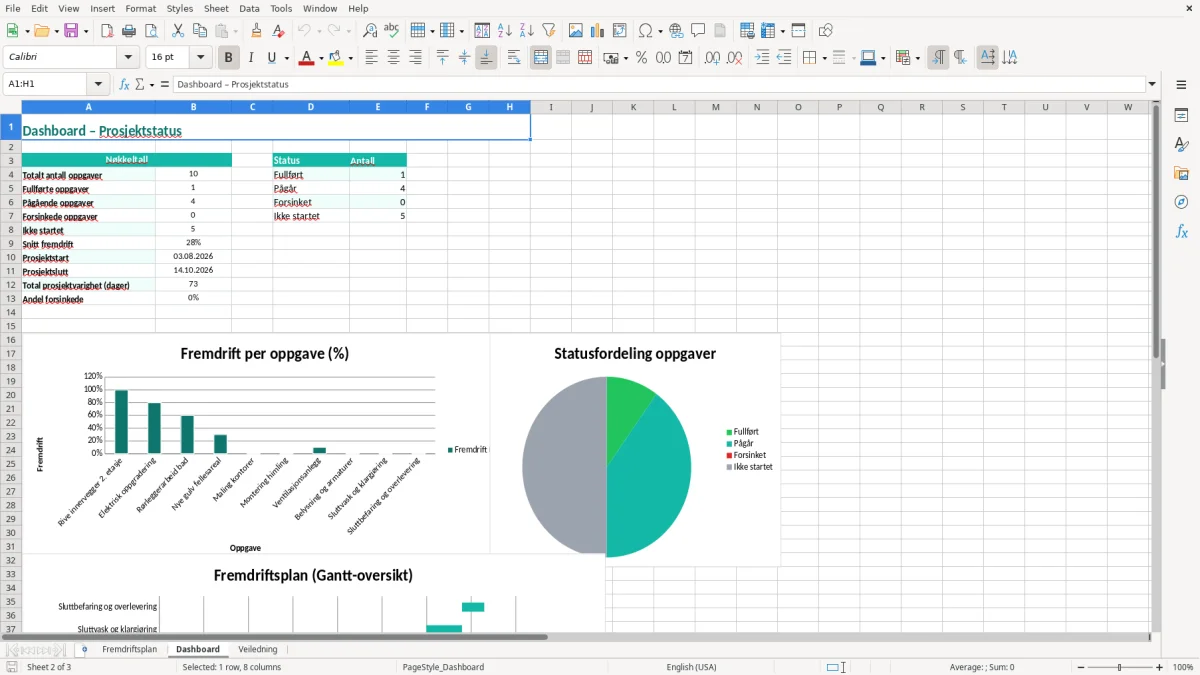The height and width of the screenshot is (675, 1200).
Task: Select the Clone Formatting paintbrush
Action: click(257, 31)
